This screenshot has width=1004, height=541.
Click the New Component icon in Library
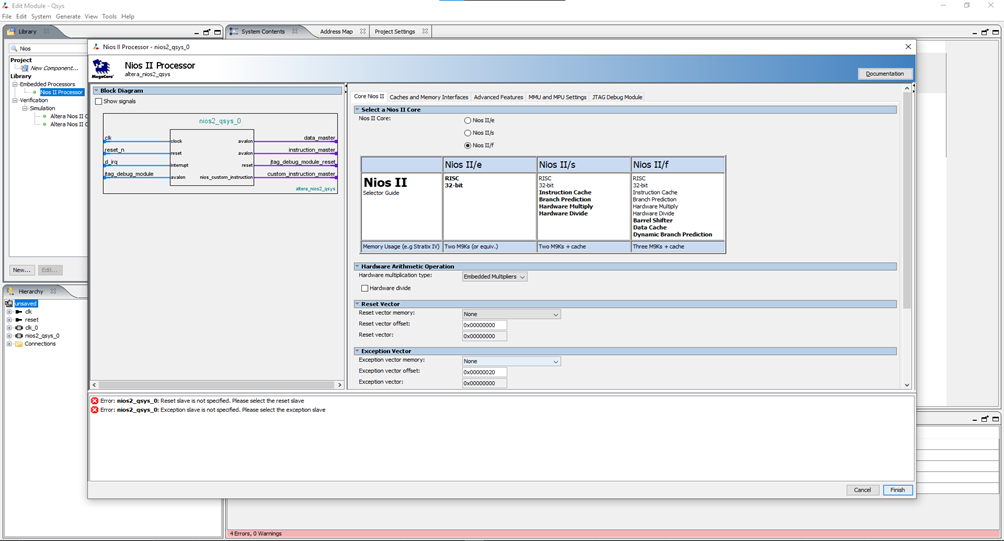click(25, 68)
